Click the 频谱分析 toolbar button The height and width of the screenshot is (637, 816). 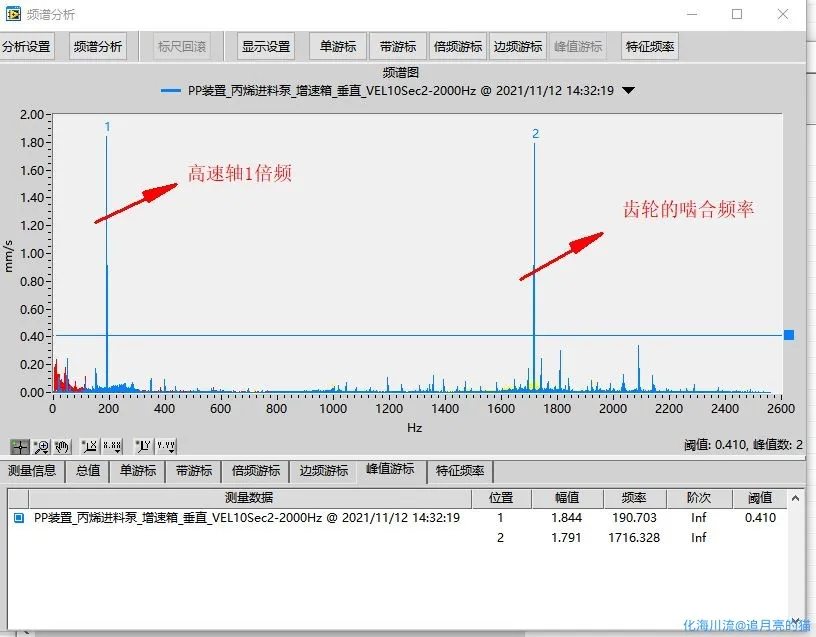click(x=98, y=47)
